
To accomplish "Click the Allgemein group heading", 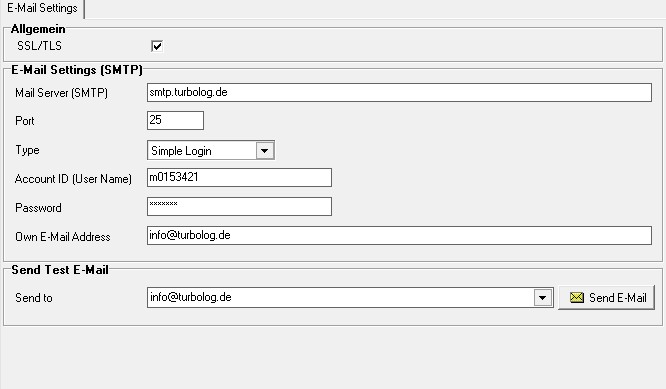I will coord(38,29).
